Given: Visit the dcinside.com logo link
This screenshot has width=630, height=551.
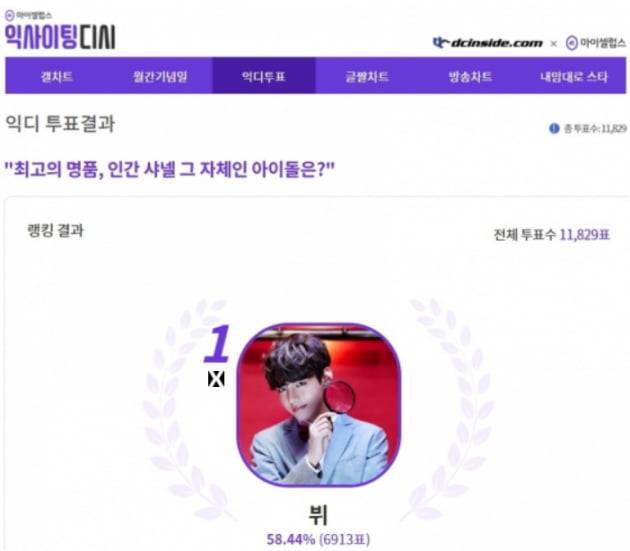Looking at the screenshot, I should pyautogui.click(x=488, y=43).
